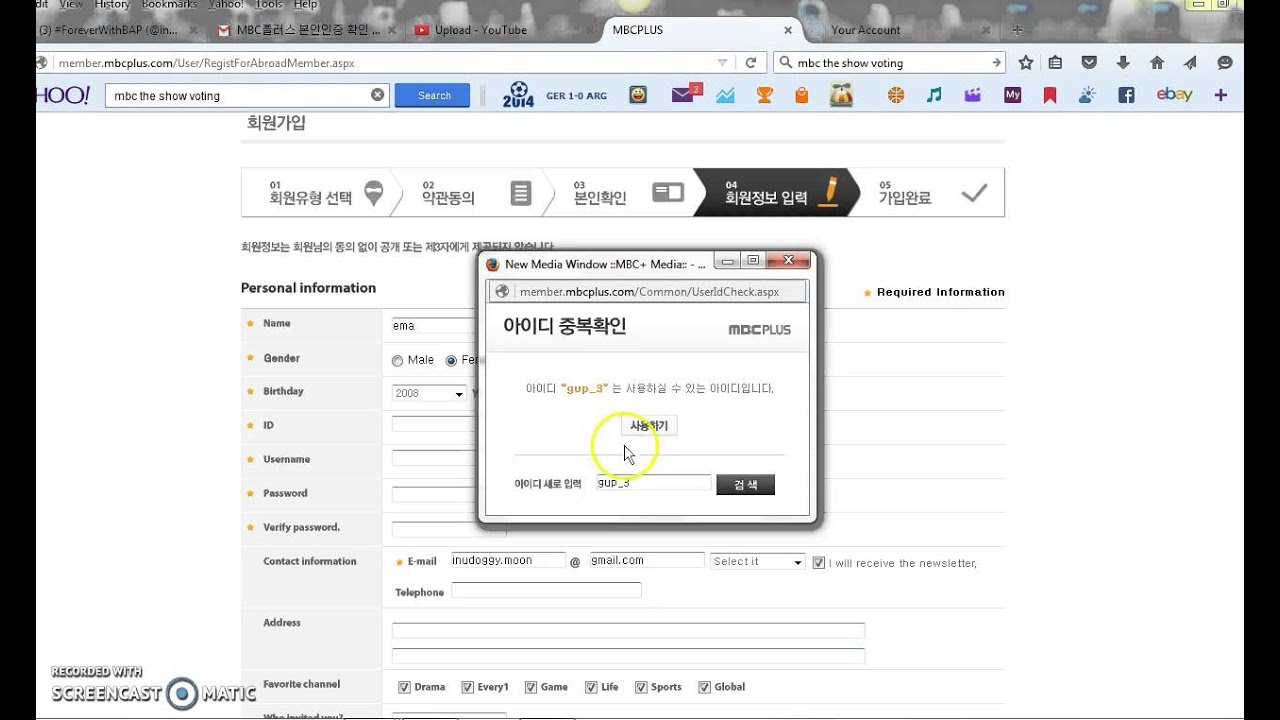Open the URL bar history dropdown arrow
This screenshot has height=720, width=1280.
click(x=722, y=62)
